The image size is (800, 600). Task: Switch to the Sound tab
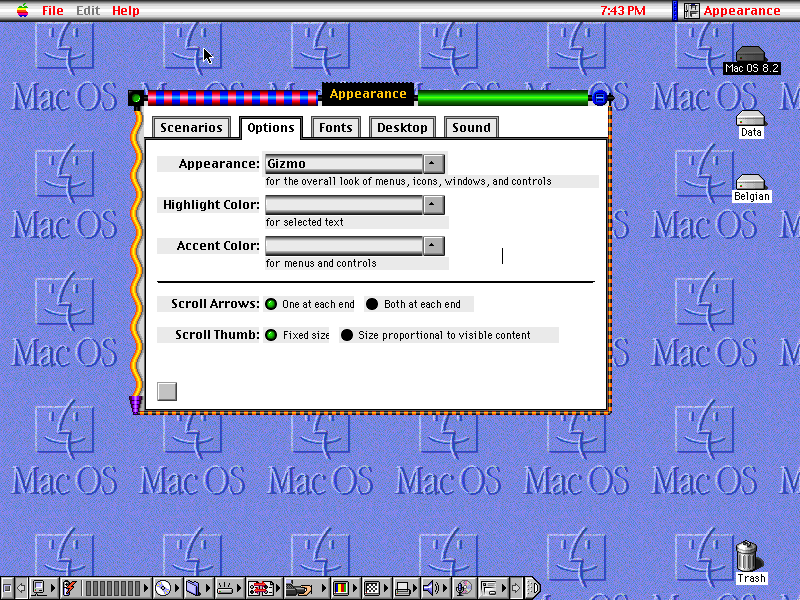[x=471, y=128]
